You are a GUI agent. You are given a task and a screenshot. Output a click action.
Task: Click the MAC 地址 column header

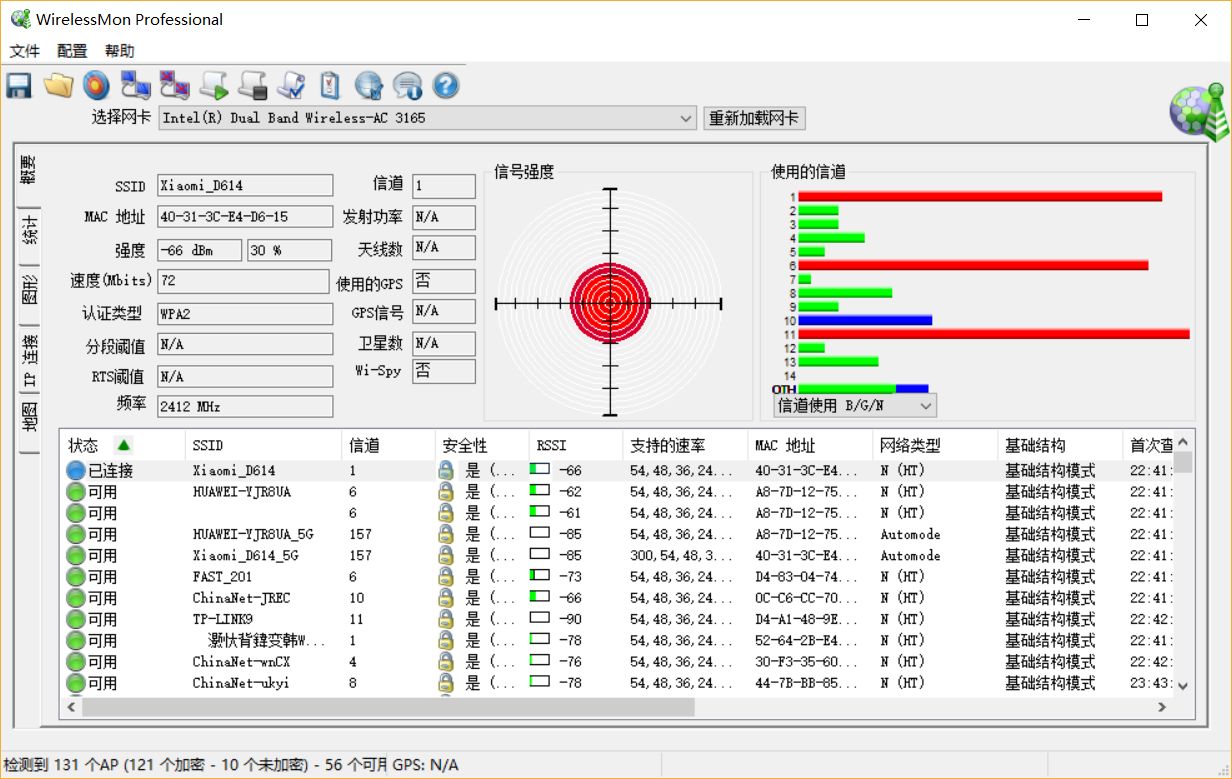click(x=810, y=445)
